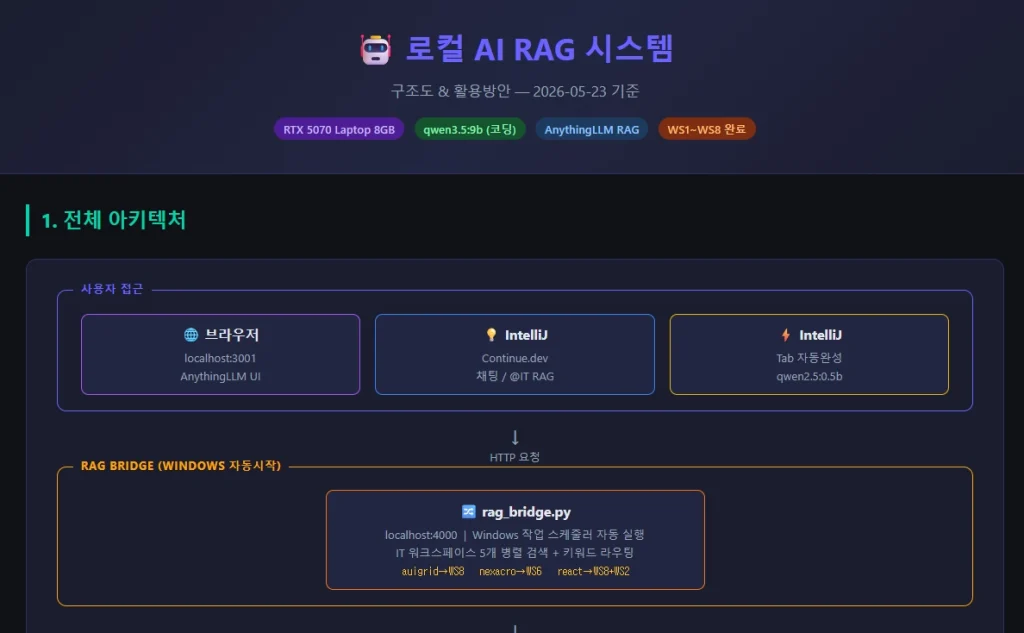Click the react→WS8+WS2 routing label
The width and height of the screenshot is (1024, 633).
(x=594, y=572)
